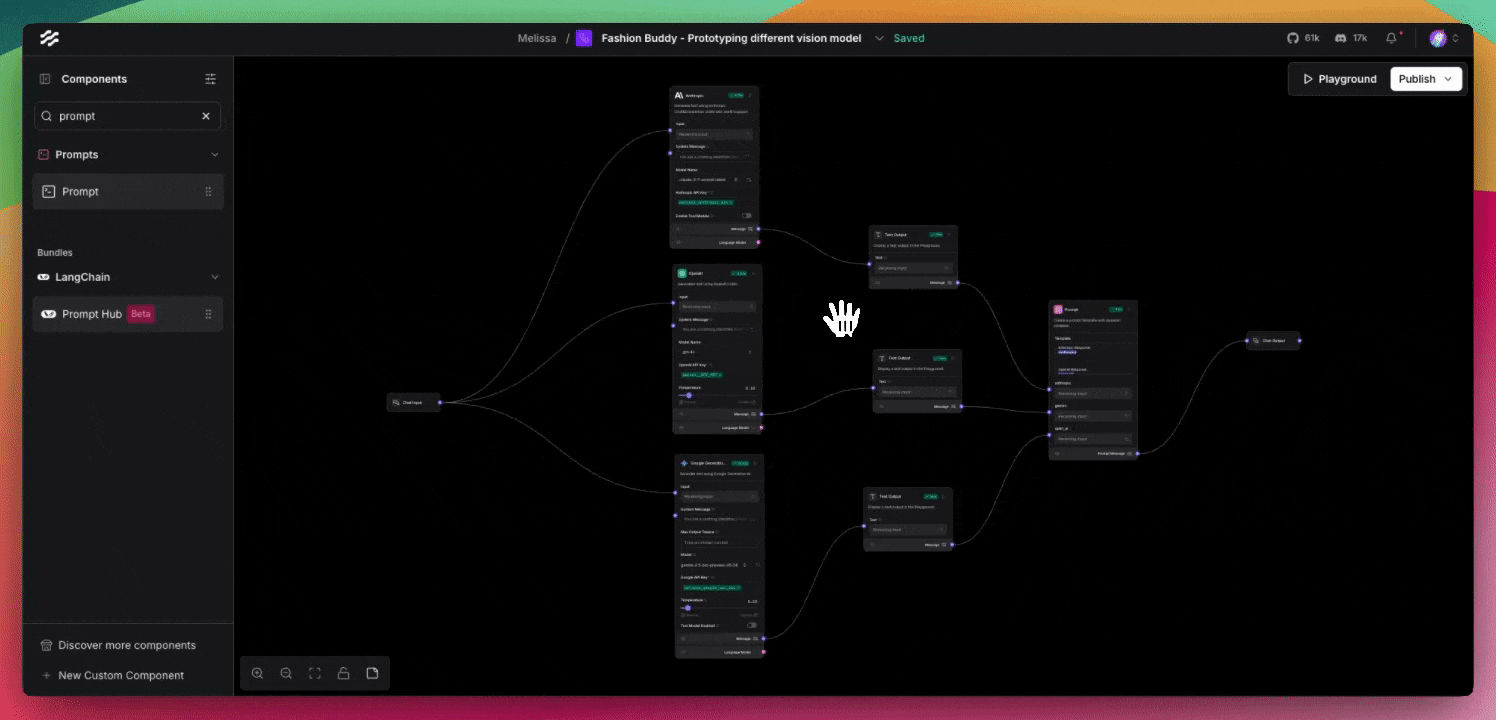This screenshot has height=720, width=1496.
Task: Click New Custom Component
Action: click(x=120, y=675)
